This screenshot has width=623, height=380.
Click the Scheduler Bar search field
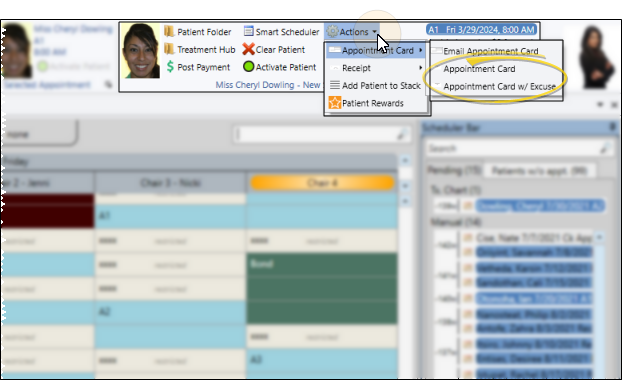tap(520, 149)
